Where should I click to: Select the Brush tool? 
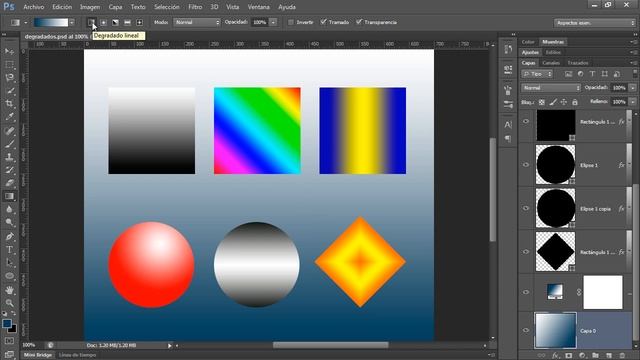coord(9,144)
